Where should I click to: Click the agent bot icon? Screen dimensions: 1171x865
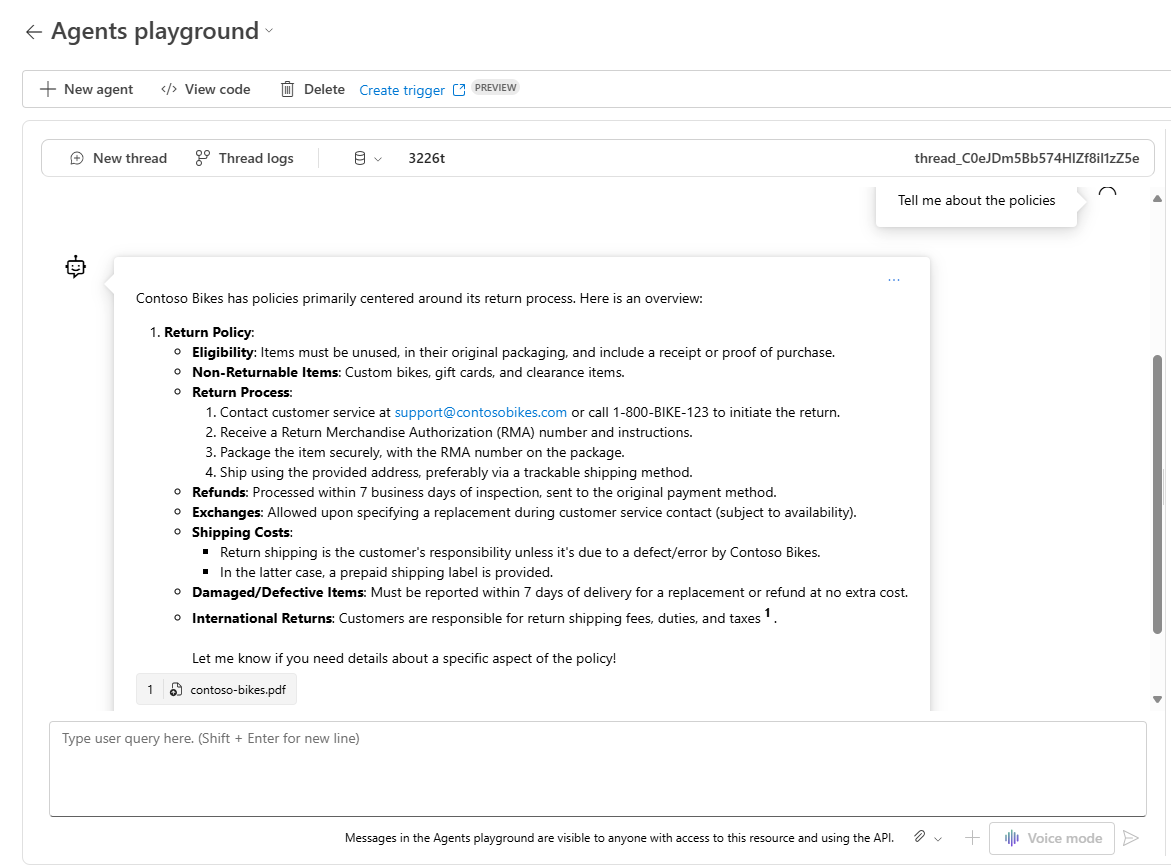[75, 267]
